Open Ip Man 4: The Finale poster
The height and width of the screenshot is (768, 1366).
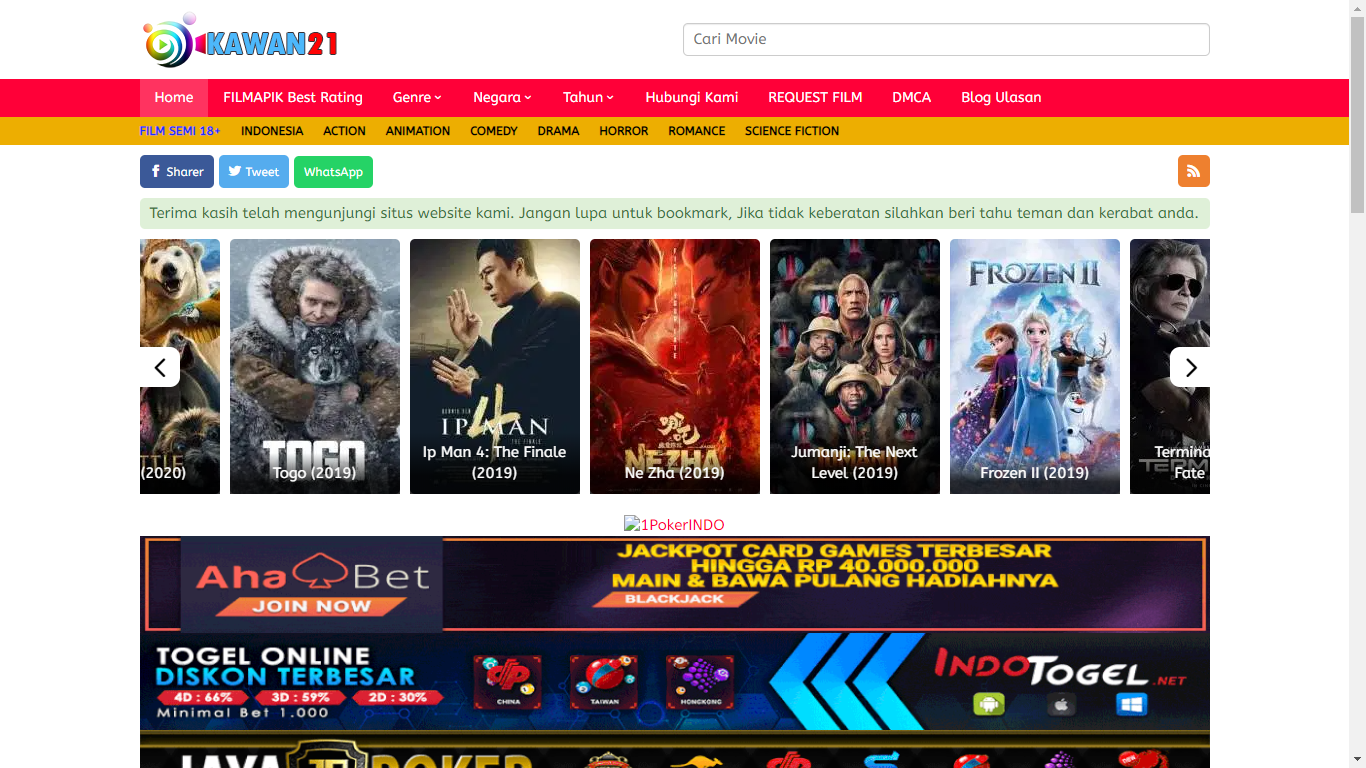pos(495,366)
